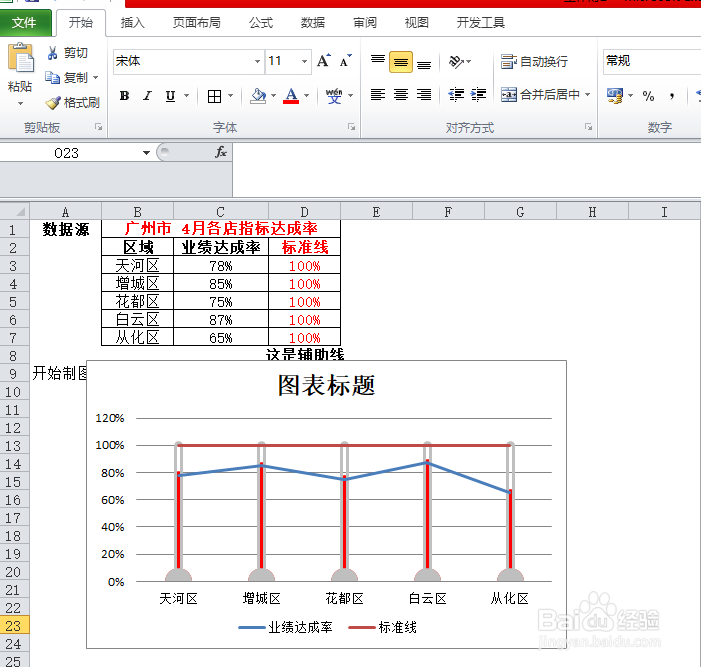Click chart title 图表标题

[326, 385]
